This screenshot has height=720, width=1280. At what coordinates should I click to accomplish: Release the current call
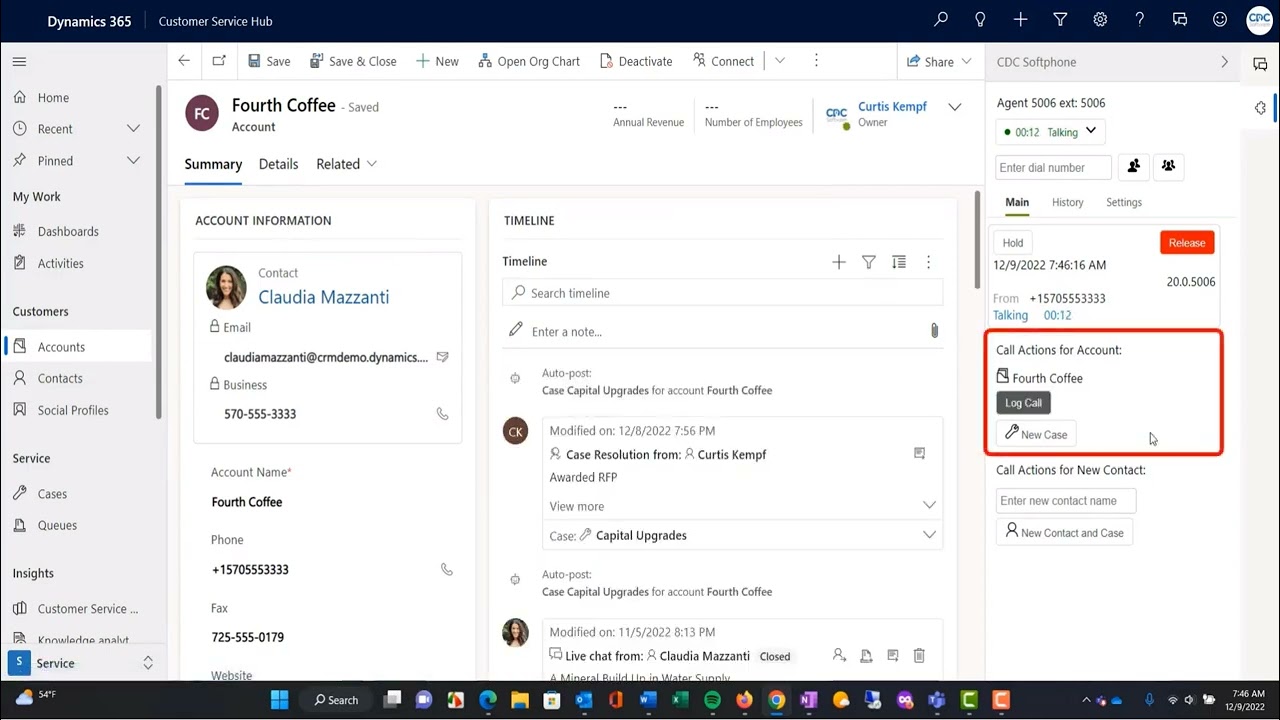1187,243
